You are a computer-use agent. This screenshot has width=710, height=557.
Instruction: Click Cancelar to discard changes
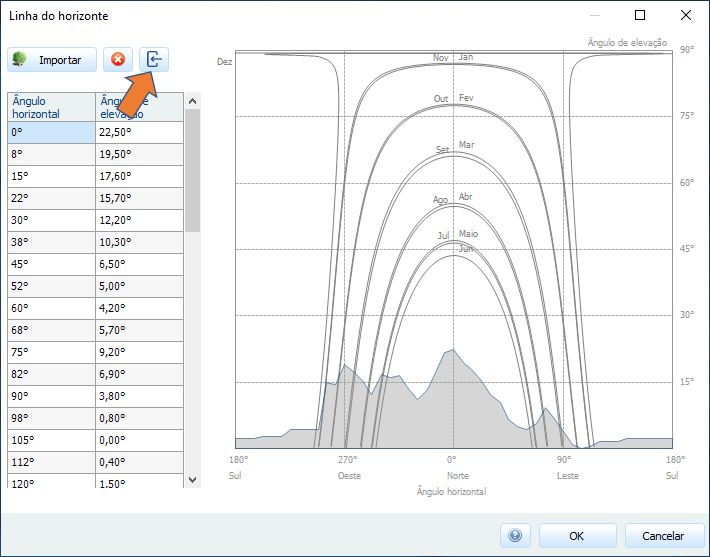pyautogui.click(x=662, y=536)
